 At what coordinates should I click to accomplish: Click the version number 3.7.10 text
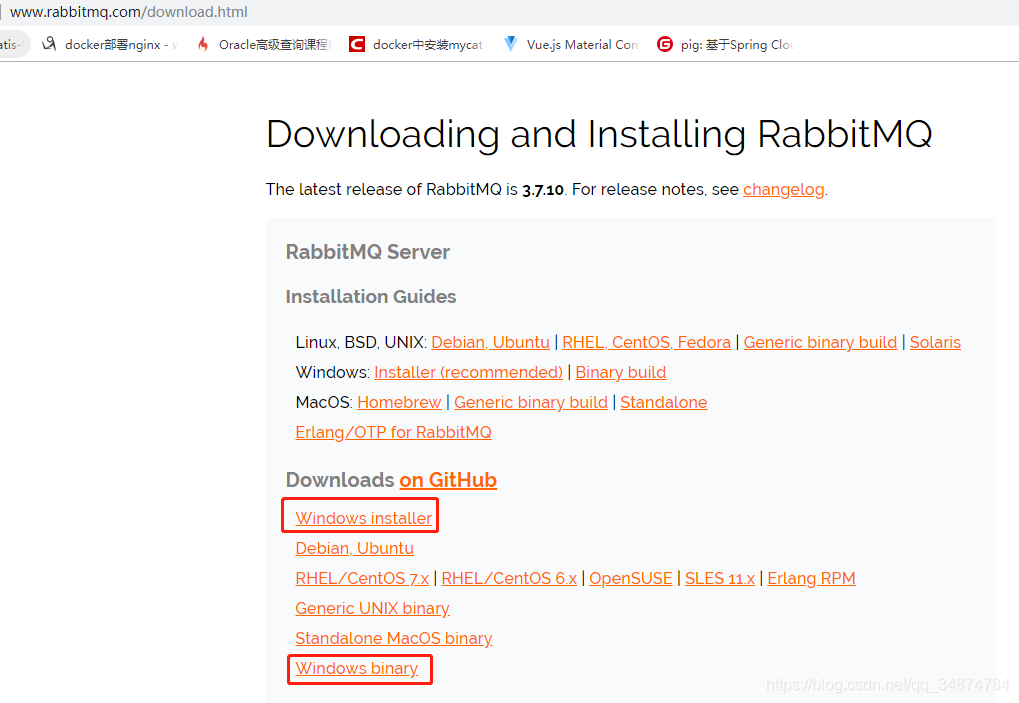coord(543,190)
